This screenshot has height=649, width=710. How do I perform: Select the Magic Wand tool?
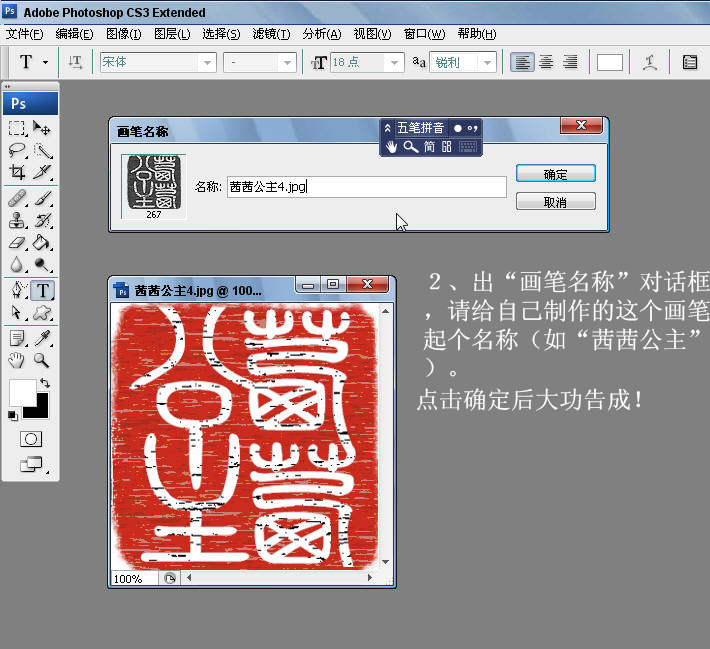pyautogui.click(x=43, y=150)
